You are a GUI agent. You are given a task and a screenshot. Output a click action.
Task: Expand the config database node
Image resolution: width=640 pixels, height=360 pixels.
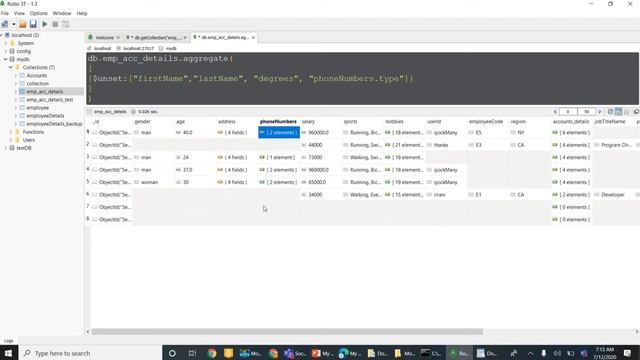[6, 51]
